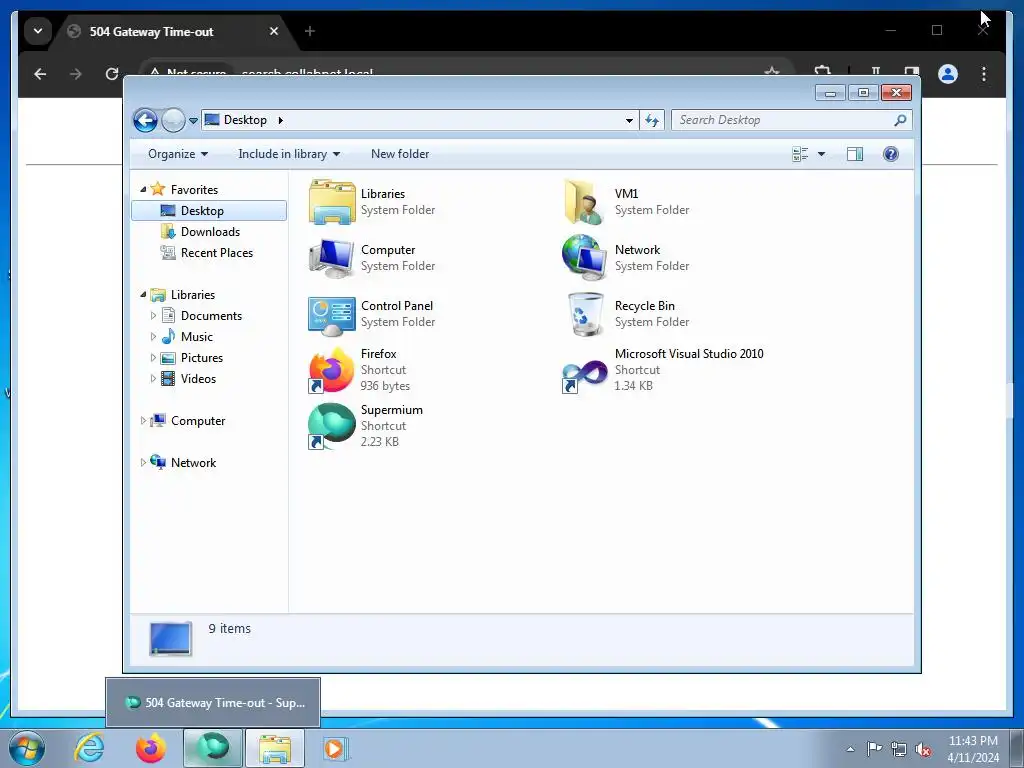Select the VM1 user folder icon
Image resolution: width=1024 pixels, height=768 pixels.
tap(584, 202)
